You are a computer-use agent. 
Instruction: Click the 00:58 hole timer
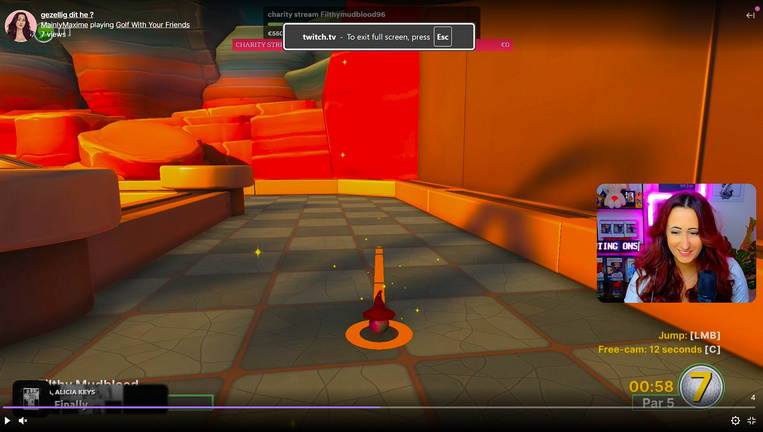pyautogui.click(x=651, y=386)
